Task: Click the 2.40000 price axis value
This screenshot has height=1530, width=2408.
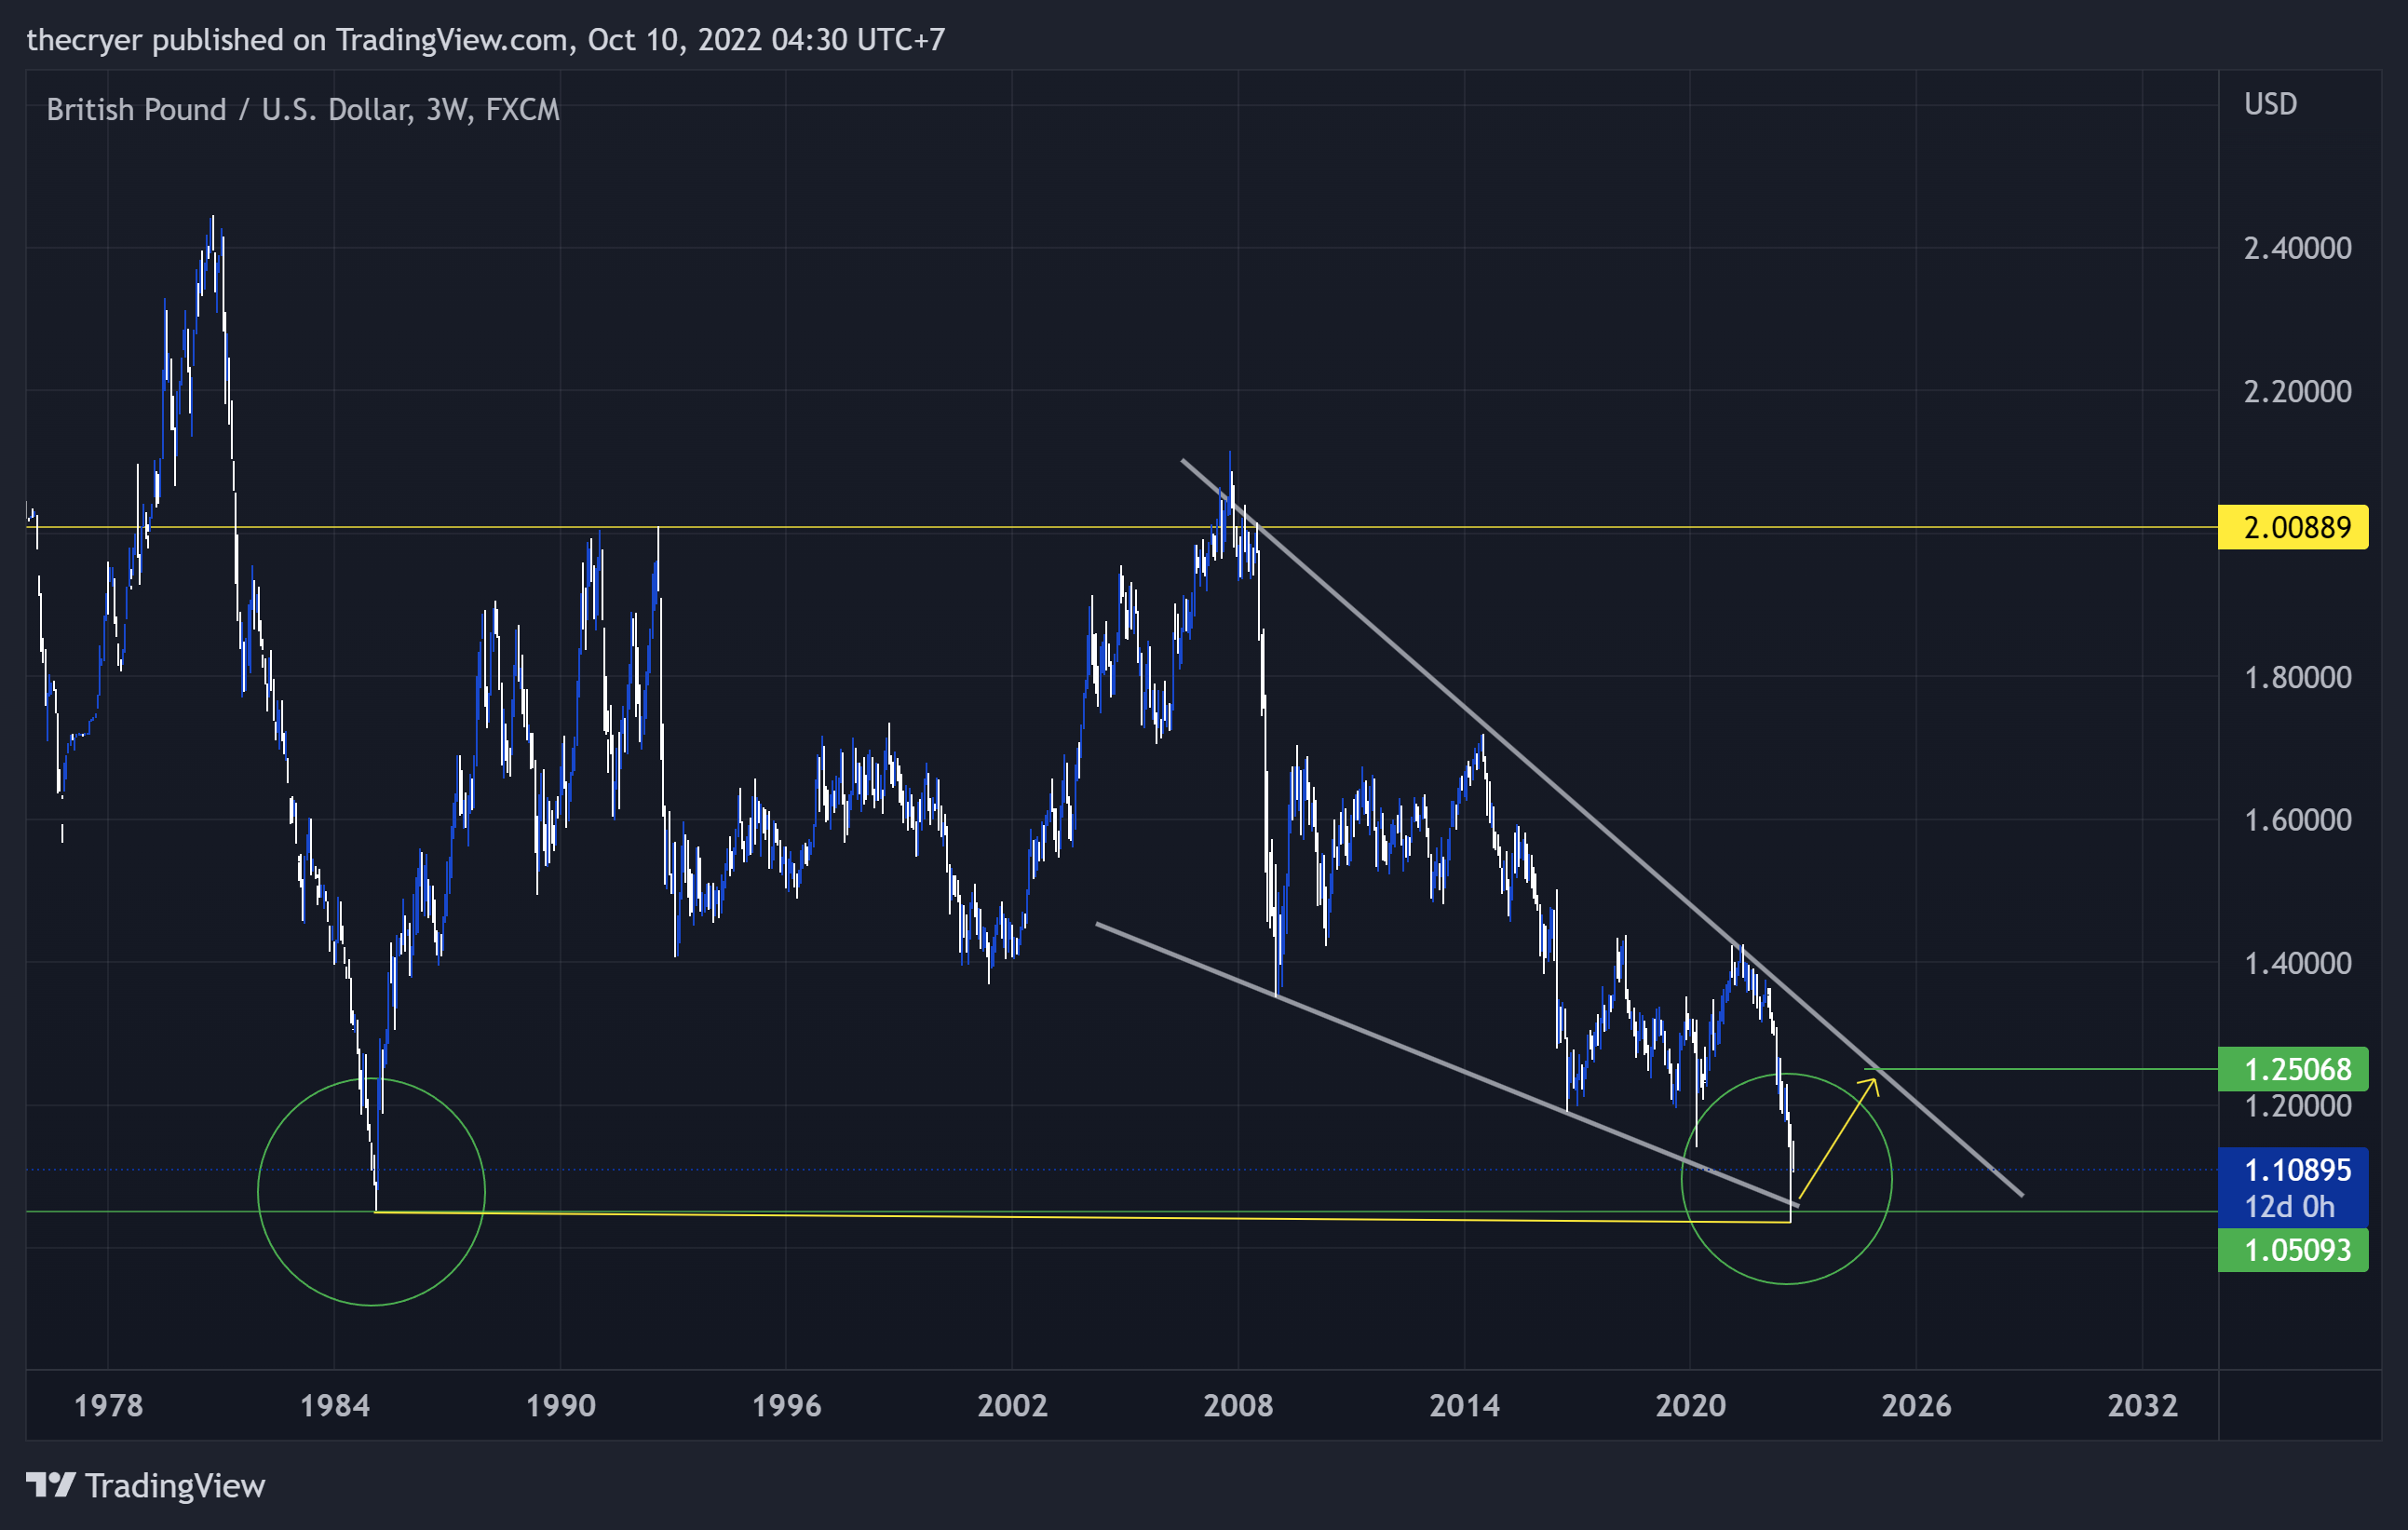Action: [x=2297, y=248]
